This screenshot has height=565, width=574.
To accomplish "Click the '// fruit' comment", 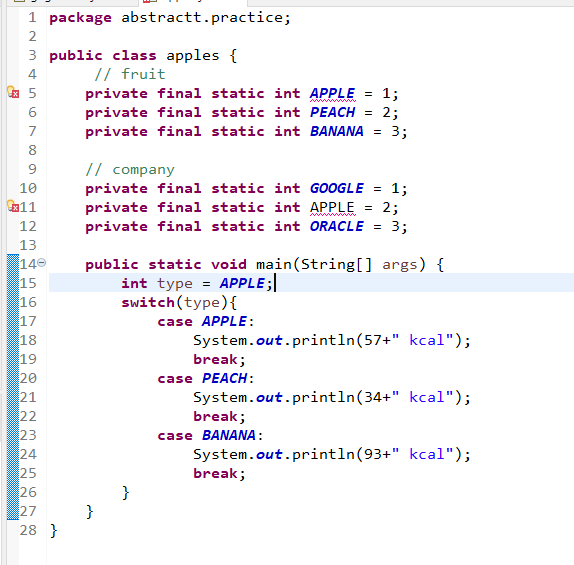I will click(130, 74).
